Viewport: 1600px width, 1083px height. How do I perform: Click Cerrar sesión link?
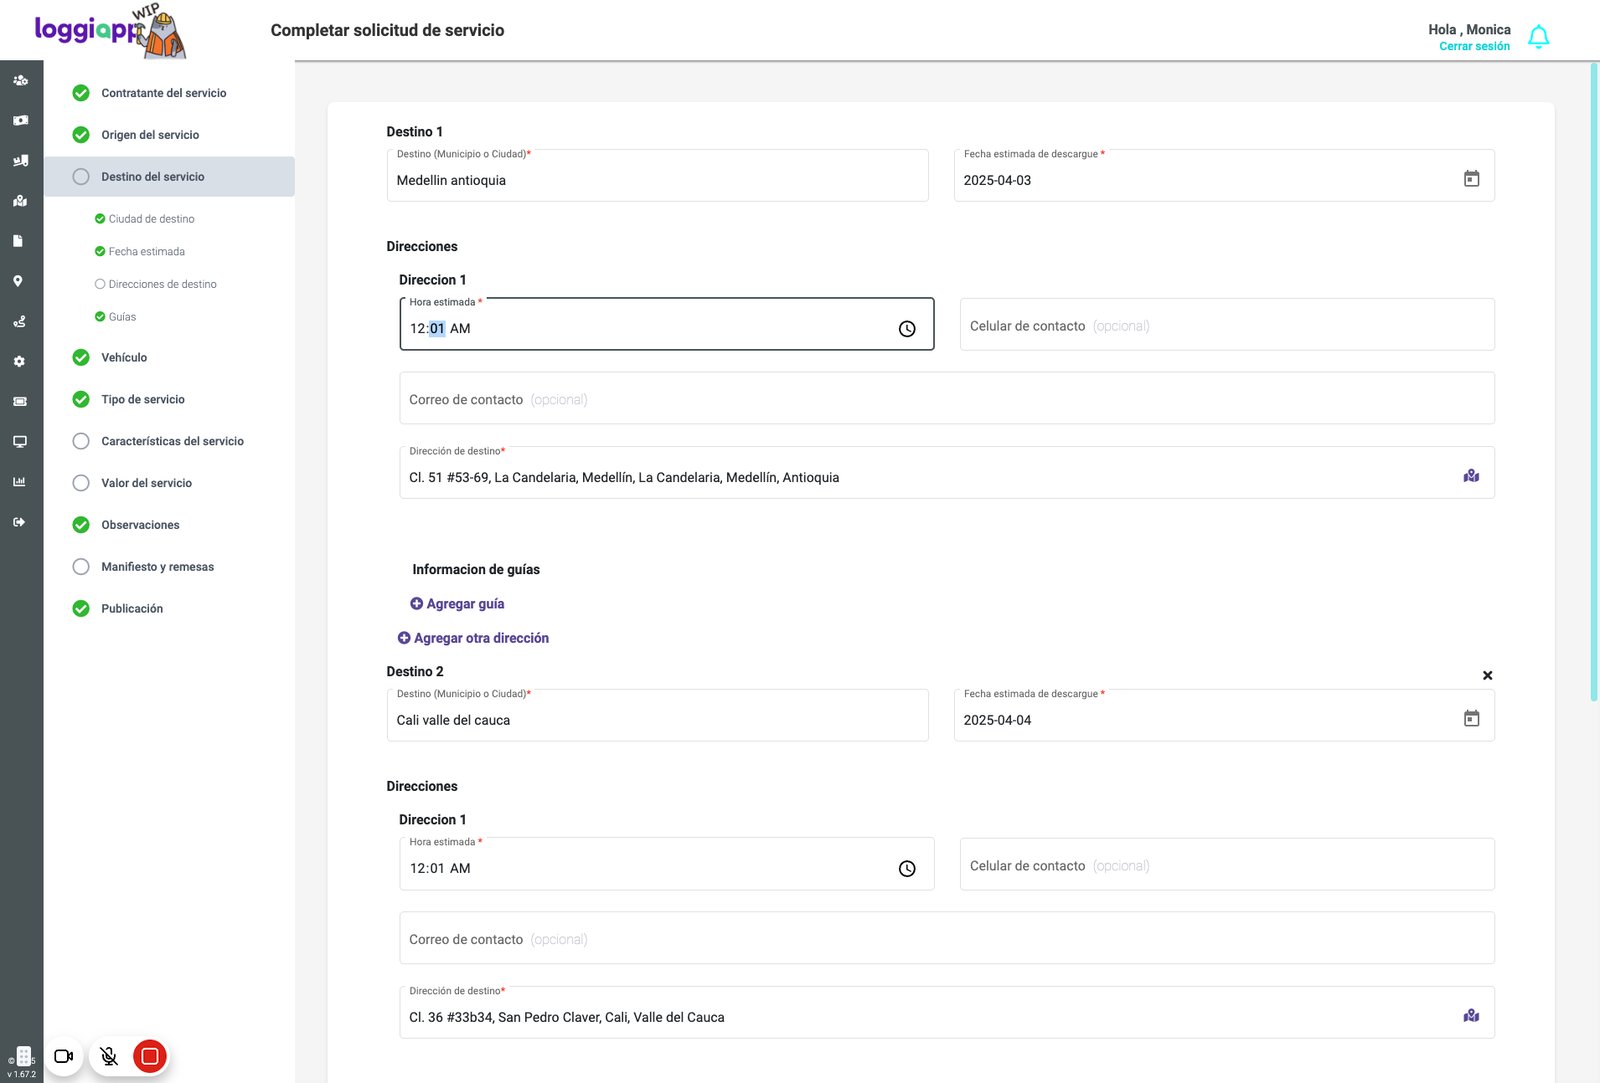[1474, 47]
